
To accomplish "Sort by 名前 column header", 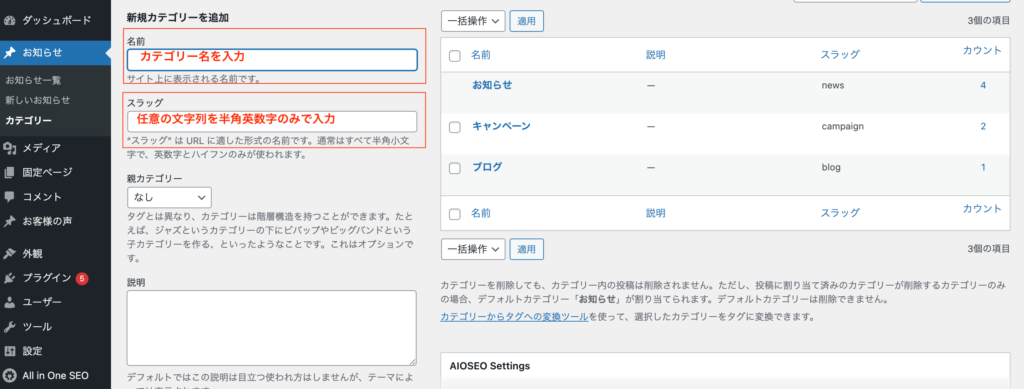I will tap(481, 55).
